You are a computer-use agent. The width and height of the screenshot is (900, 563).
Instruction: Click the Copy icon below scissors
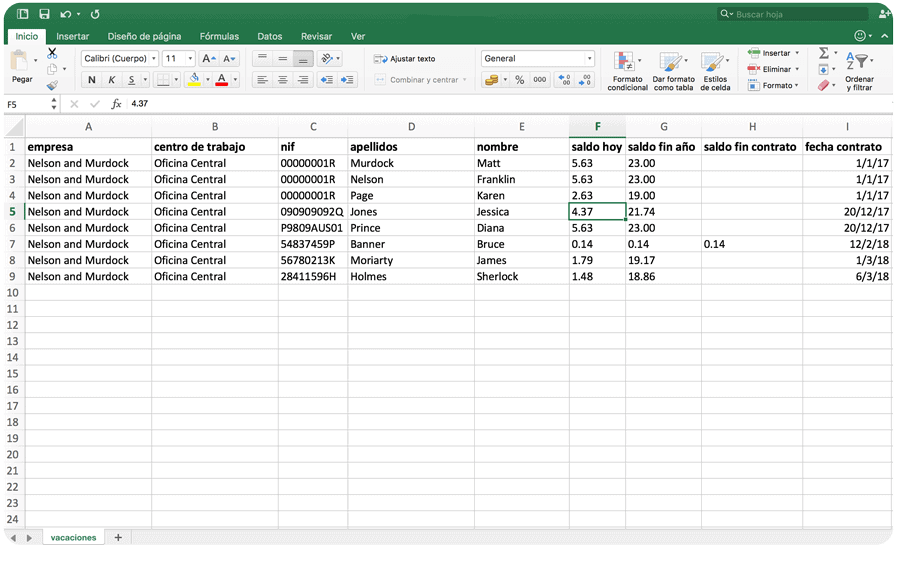pos(52,69)
